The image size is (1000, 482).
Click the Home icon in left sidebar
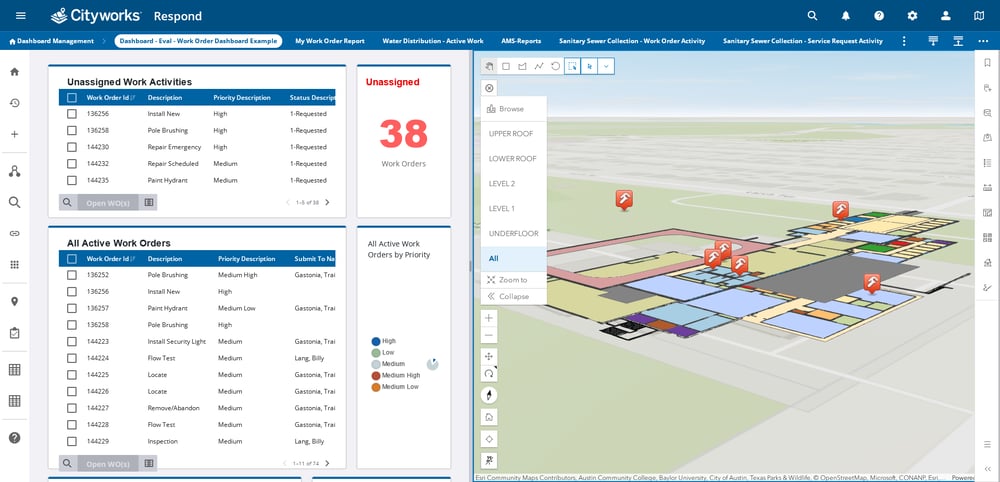tap(14, 72)
